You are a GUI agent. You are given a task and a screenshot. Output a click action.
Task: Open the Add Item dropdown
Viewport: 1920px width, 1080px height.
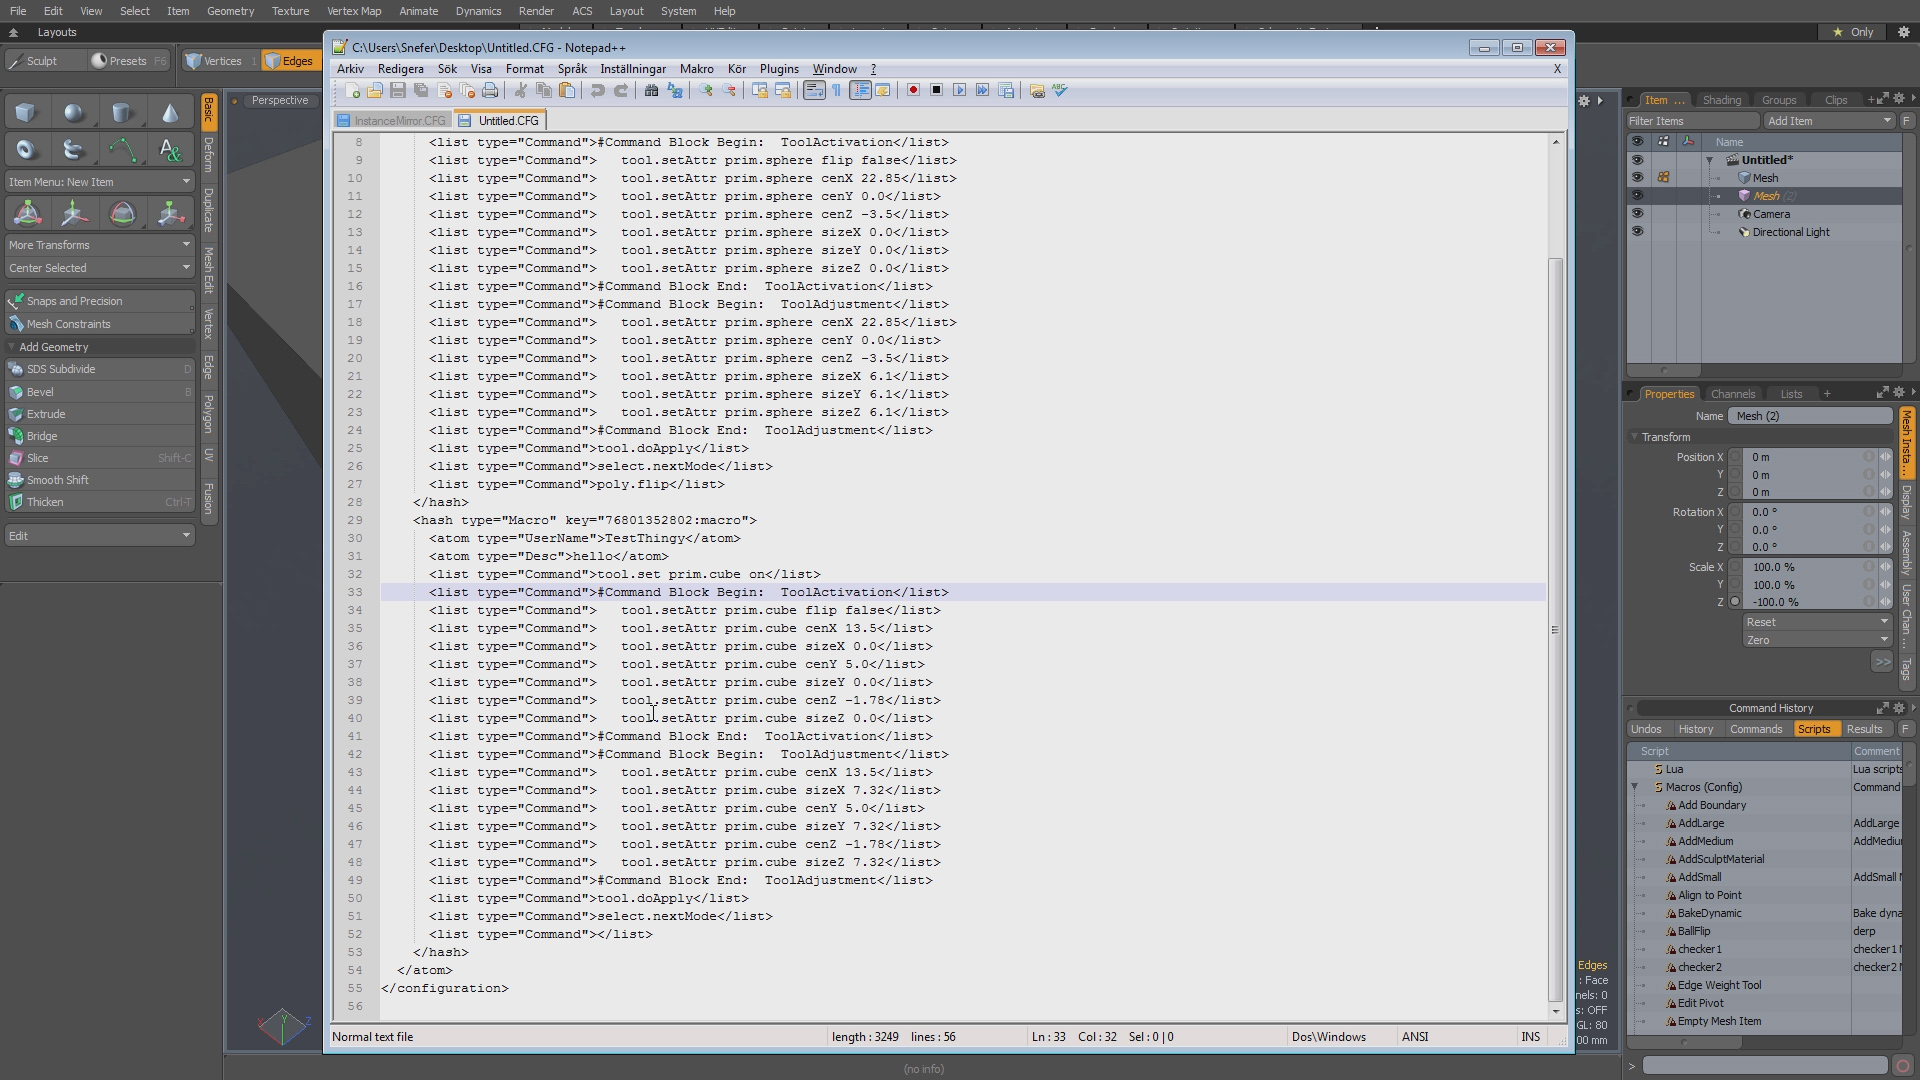(x=1828, y=121)
